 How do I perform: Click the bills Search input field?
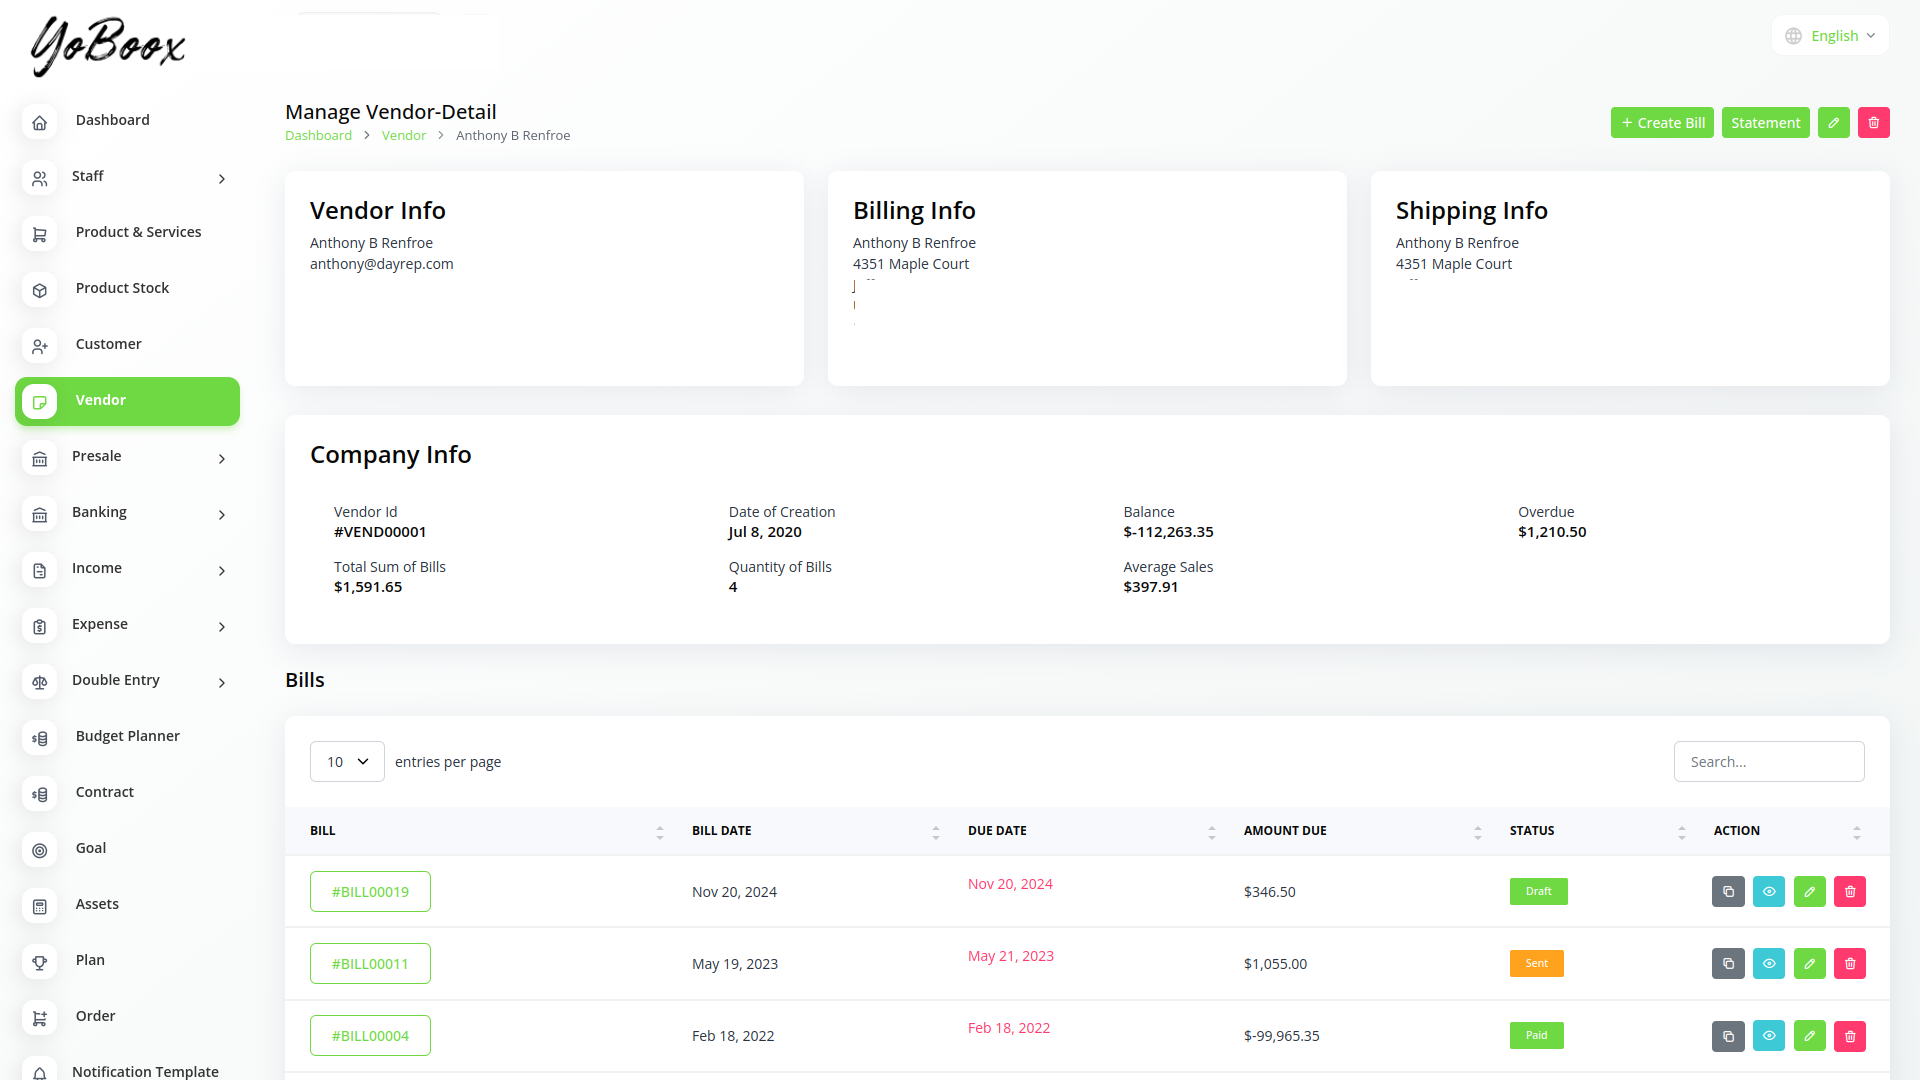[x=1768, y=762]
